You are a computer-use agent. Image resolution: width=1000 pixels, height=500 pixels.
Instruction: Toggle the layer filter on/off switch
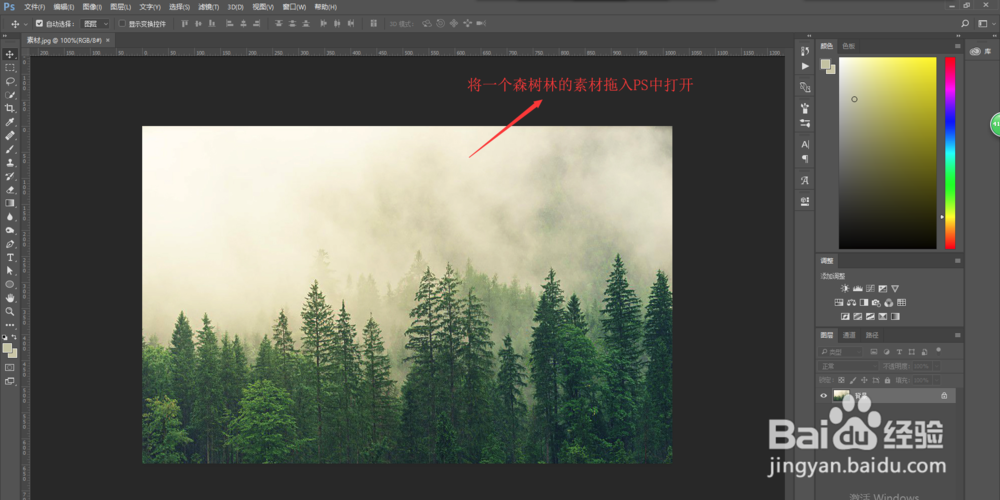pyautogui.click(x=938, y=350)
